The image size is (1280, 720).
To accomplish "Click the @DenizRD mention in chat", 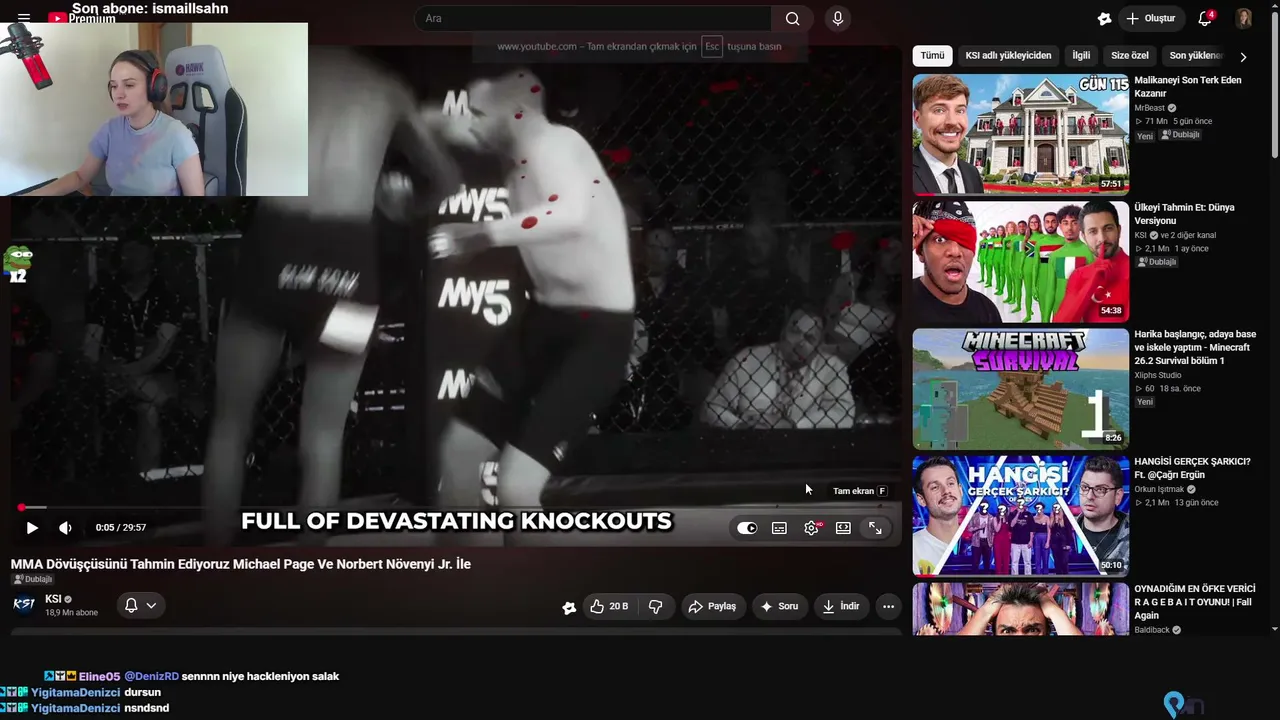I will pyautogui.click(x=152, y=677).
